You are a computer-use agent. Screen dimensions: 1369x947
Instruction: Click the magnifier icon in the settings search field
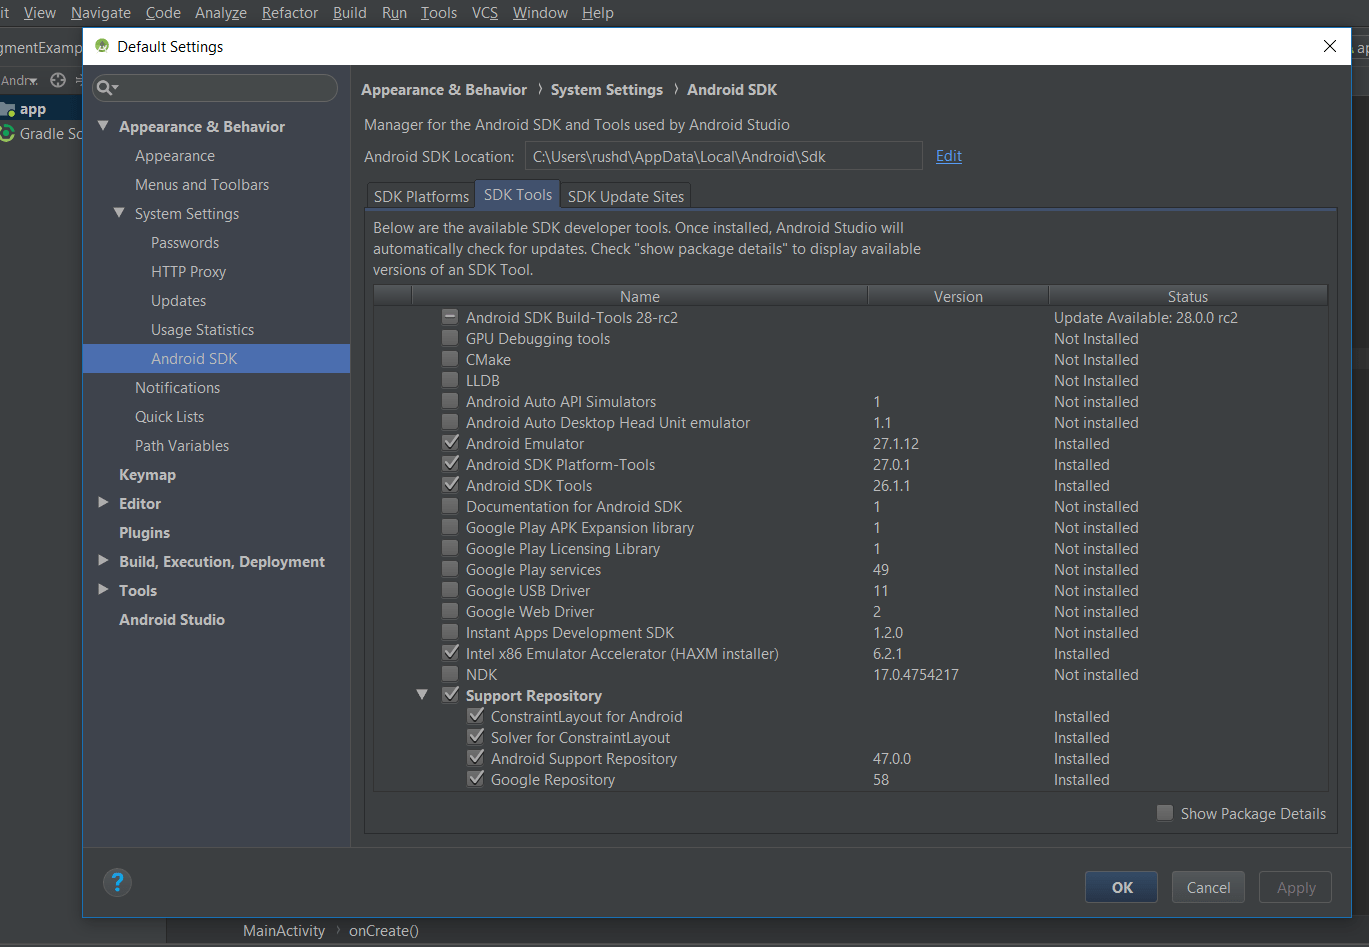pos(103,88)
